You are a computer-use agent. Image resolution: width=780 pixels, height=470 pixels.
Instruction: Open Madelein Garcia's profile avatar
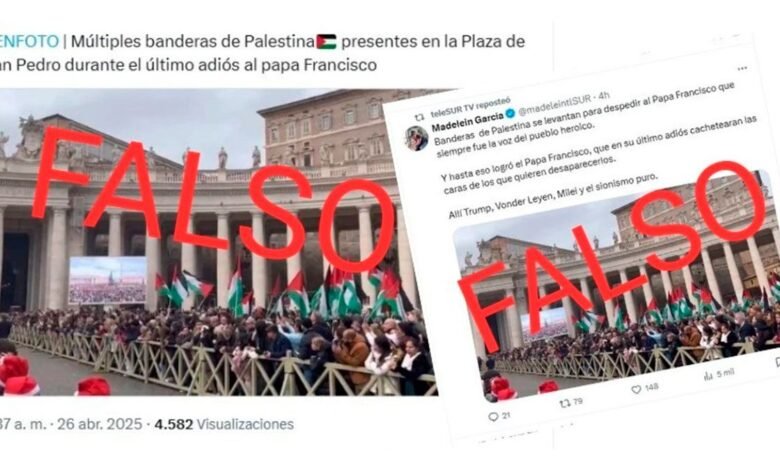pyautogui.click(x=416, y=138)
